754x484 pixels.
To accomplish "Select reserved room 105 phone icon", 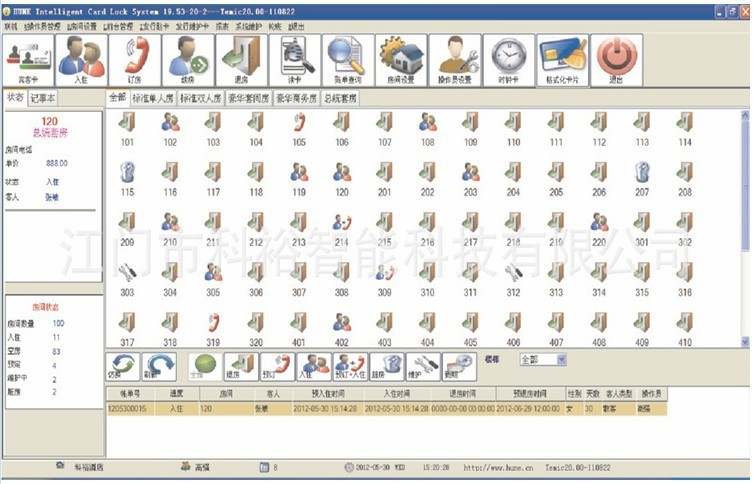I will tap(299, 123).
